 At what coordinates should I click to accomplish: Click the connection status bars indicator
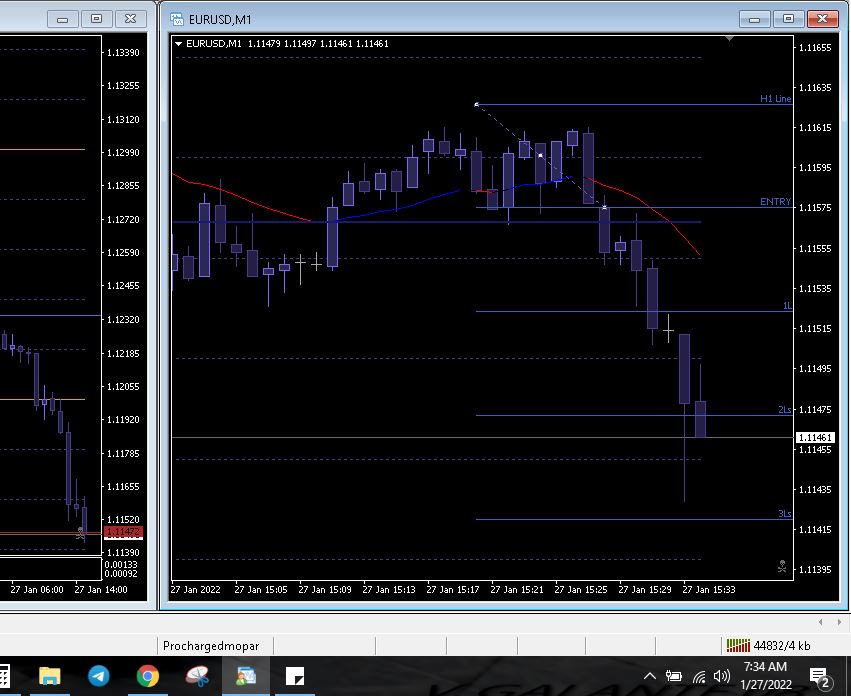(x=738, y=646)
